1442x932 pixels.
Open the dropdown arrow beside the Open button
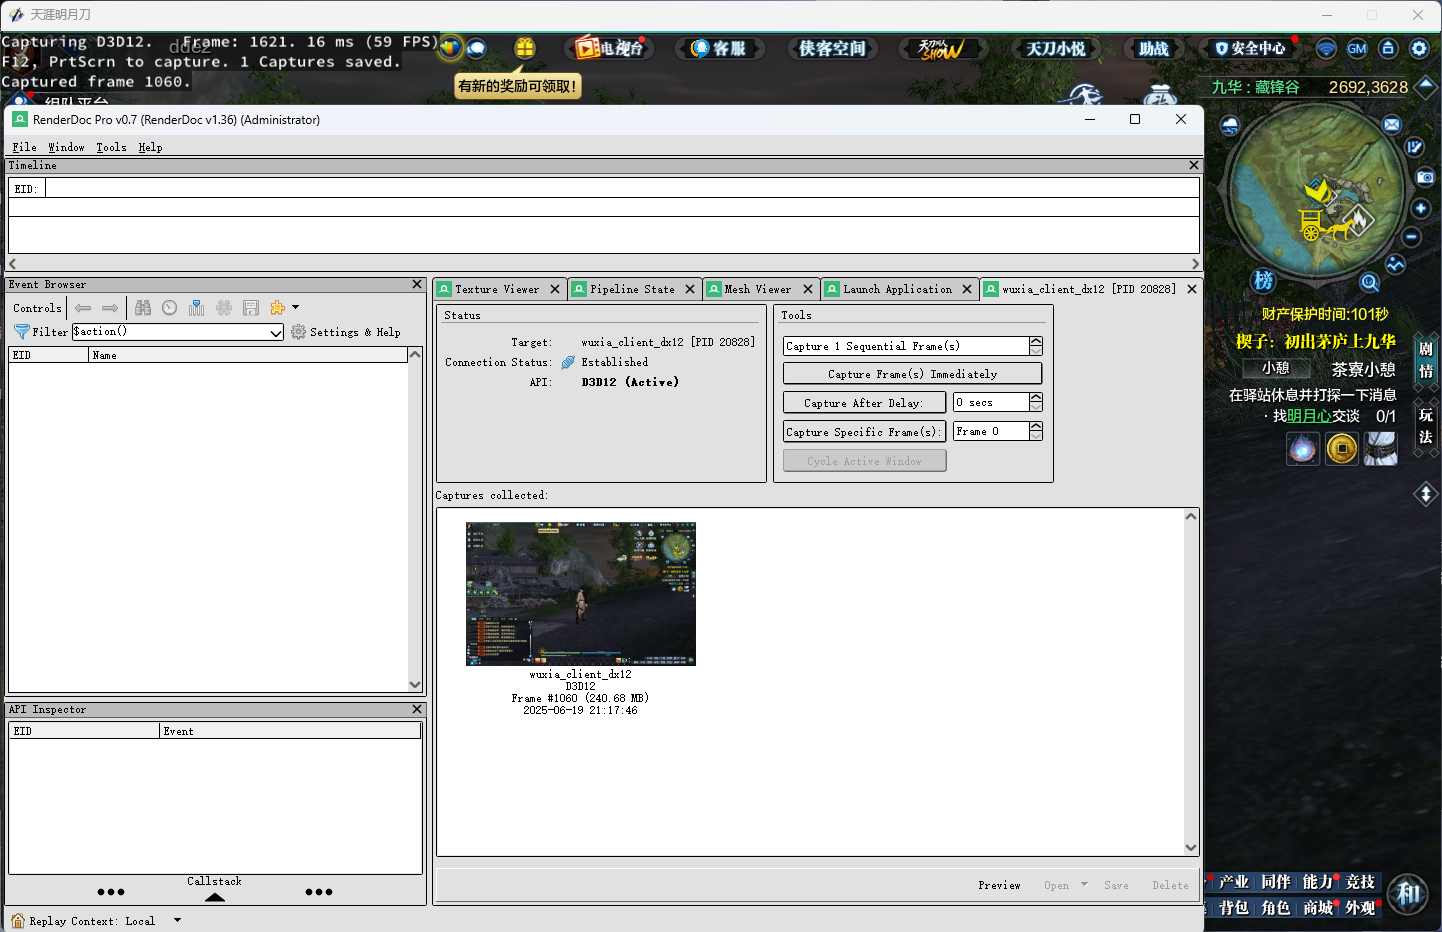coord(1084,884)
